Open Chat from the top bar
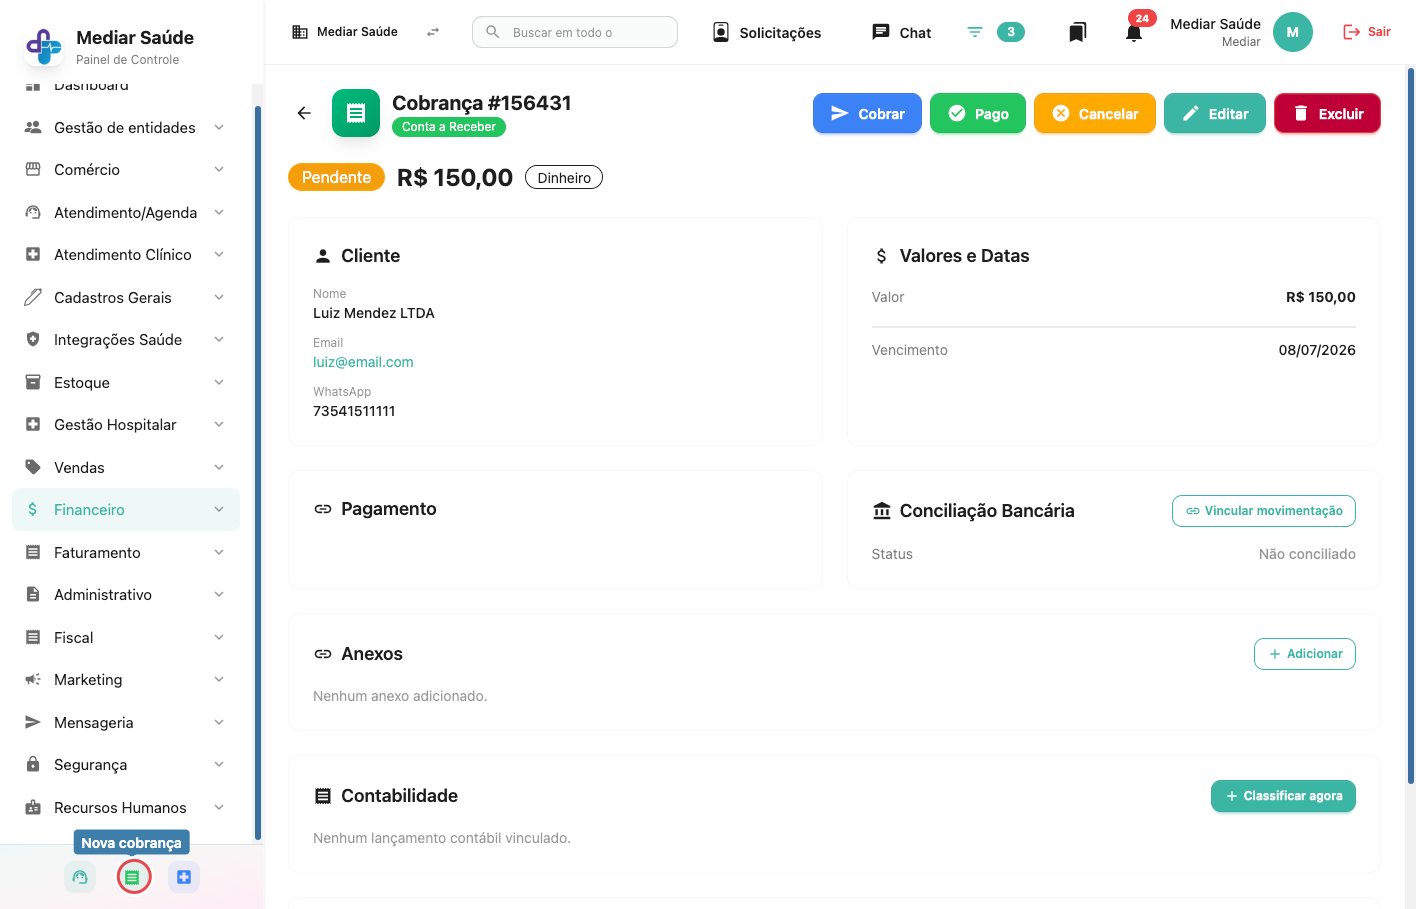The height and width of the screenshot is (909, 1416). click(x=902, y=33)
